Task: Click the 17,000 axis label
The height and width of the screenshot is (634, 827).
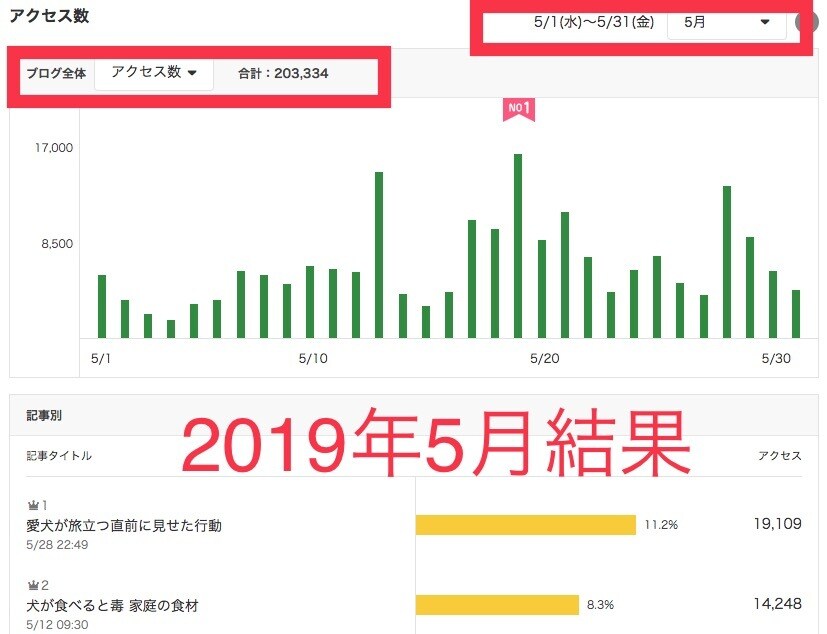Action: point(54,148)
